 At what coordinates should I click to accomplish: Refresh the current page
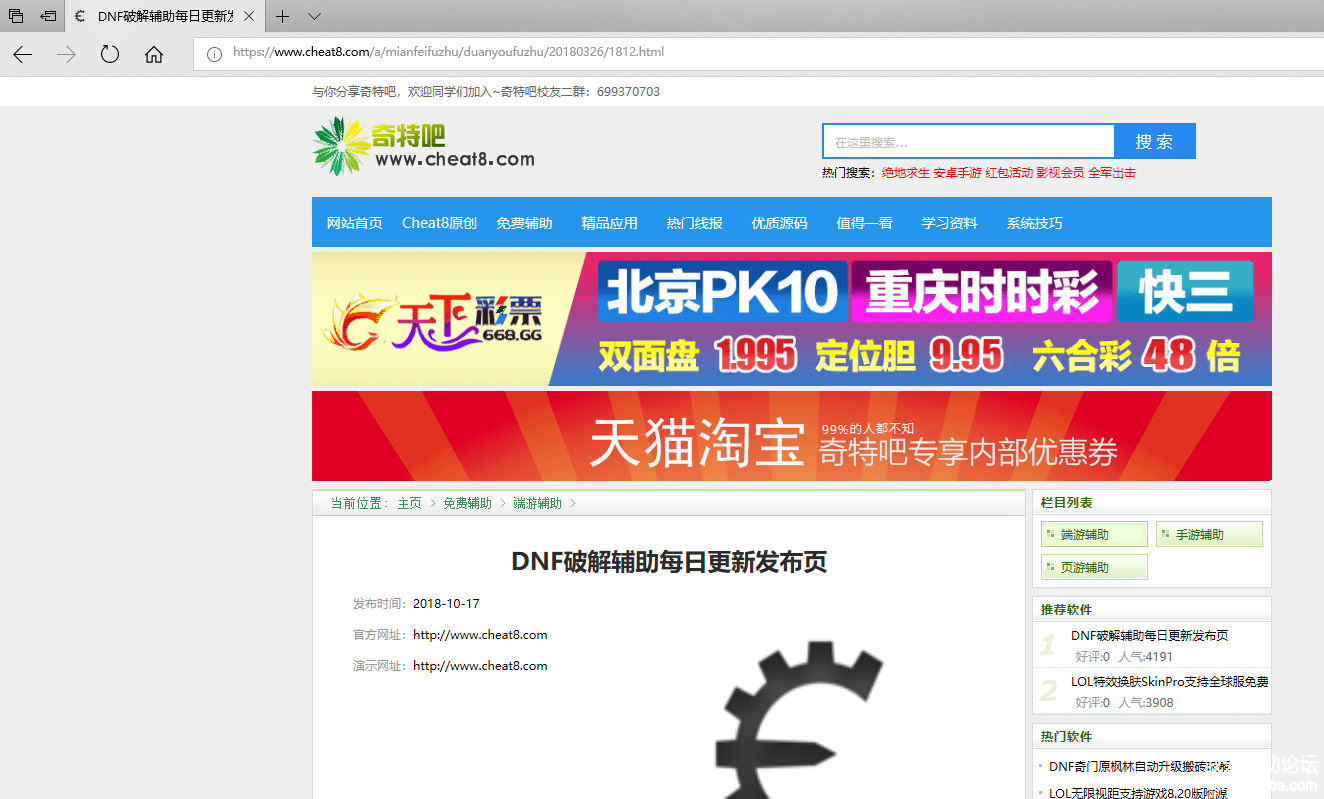[110, 54]
